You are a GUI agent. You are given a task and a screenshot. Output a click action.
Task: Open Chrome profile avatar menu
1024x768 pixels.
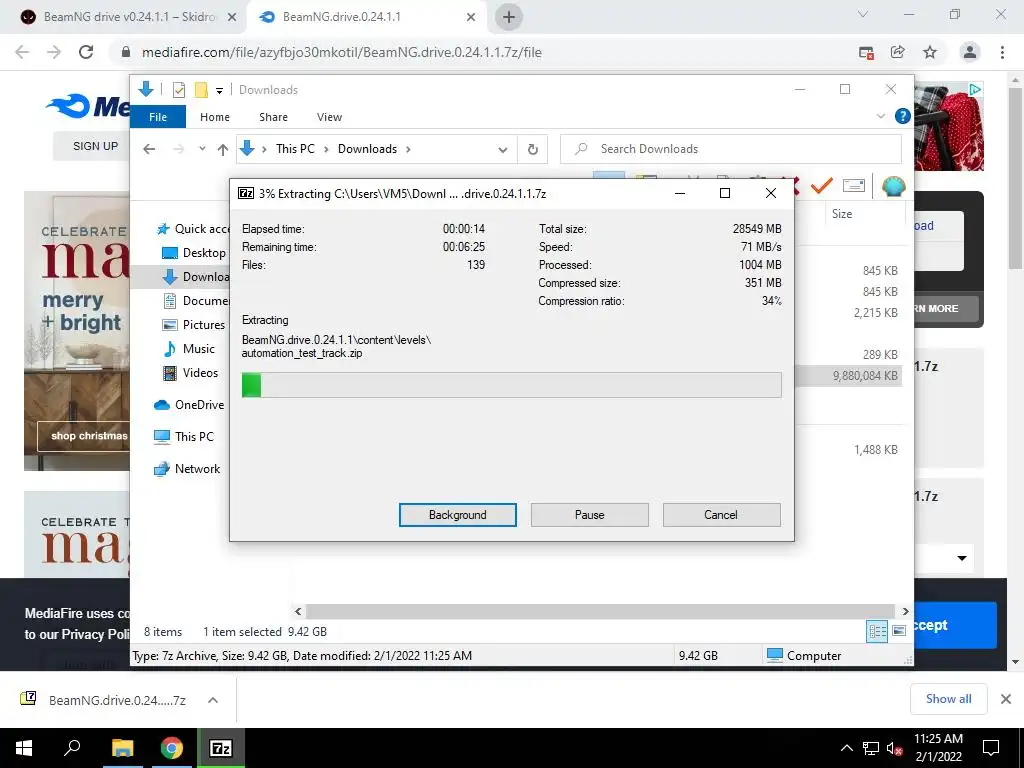click(x=970, y=52)
